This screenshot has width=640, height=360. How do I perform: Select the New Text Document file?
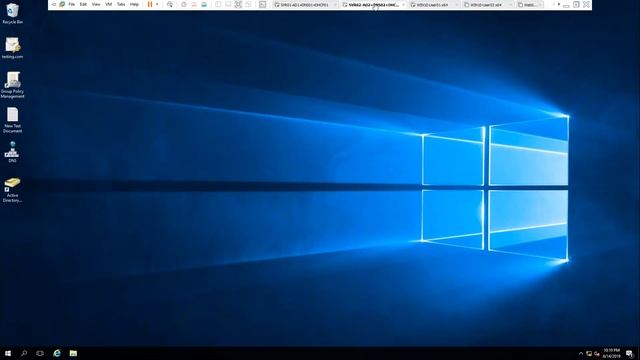coord(12,120)
